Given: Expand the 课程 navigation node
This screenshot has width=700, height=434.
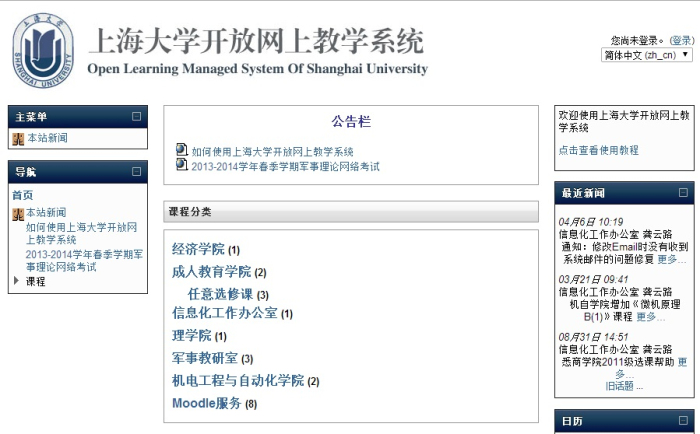Looking at the screenshot, I should coord(17,280).
